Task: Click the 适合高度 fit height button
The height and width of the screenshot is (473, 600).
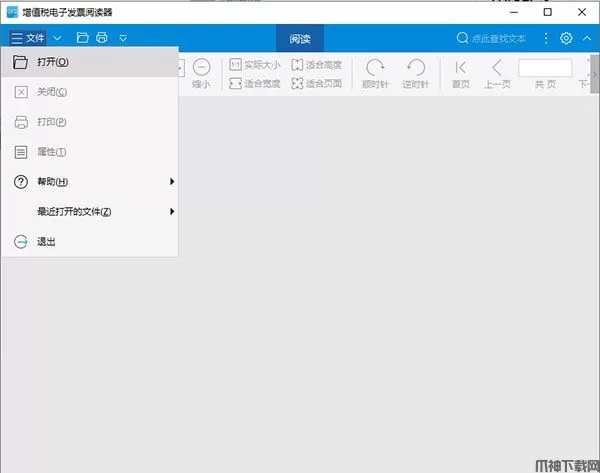Action: [x=316, y=64]
